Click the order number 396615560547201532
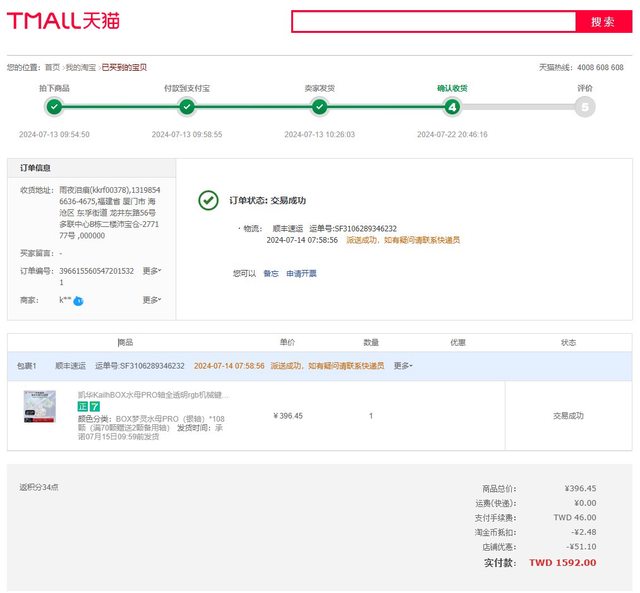The width and height of the screenshot is (640, 593). (x=96, y=276)
